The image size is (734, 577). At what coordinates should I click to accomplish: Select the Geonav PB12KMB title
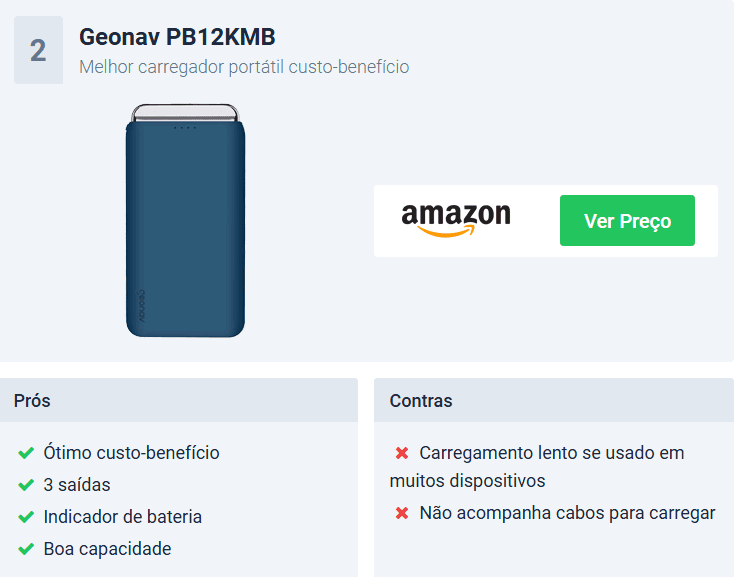(177, 37)
